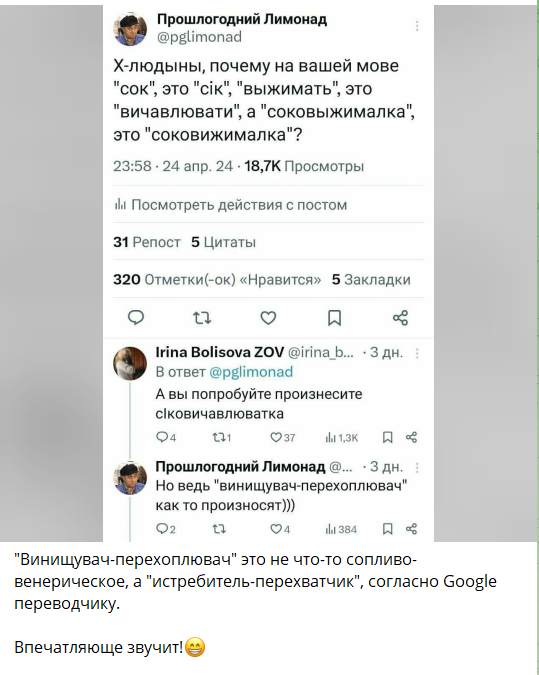Open the three-dot menu on main post
This screenshot has width=539, height=675.
click(417, 26)
